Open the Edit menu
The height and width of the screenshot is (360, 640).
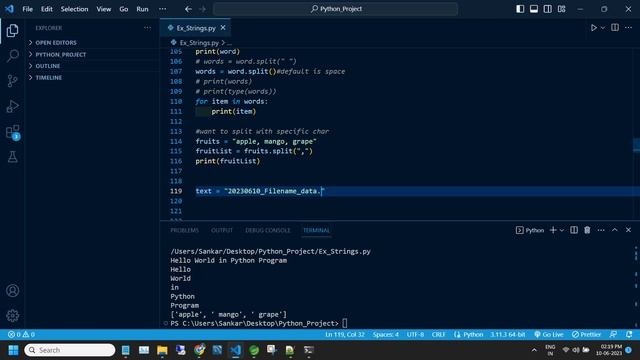pos(47,9)
